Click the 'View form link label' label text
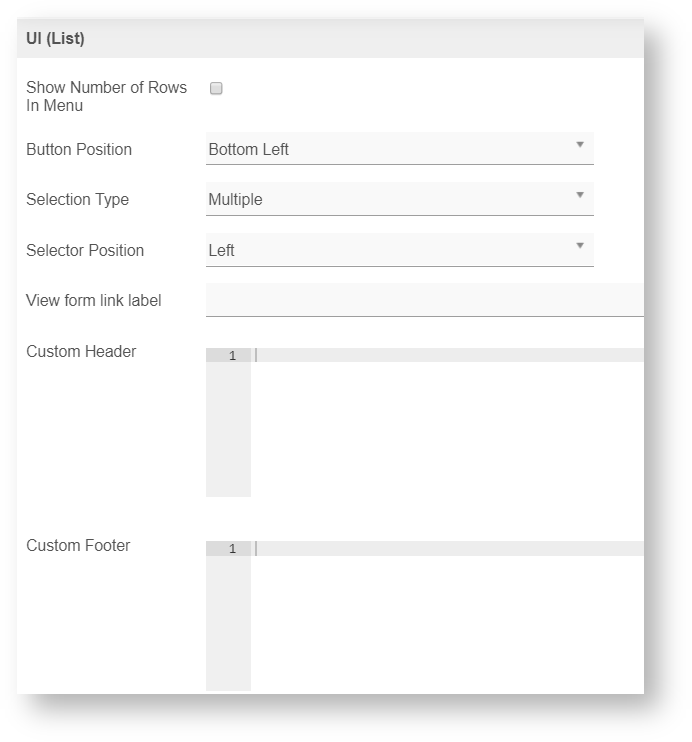The width and height of the screenshot is (692, 742). pos(94,301)
